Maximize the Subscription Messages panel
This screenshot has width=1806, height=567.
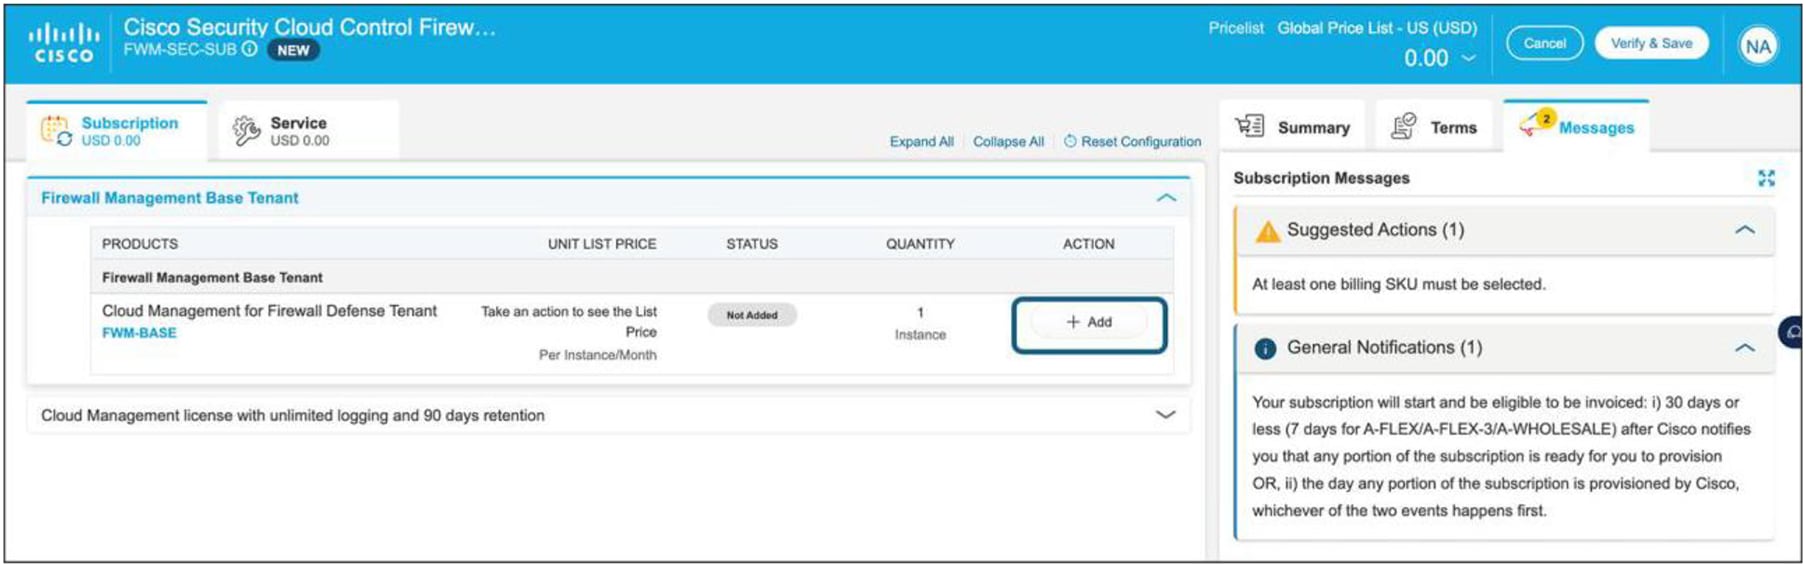click(1766, 178)
